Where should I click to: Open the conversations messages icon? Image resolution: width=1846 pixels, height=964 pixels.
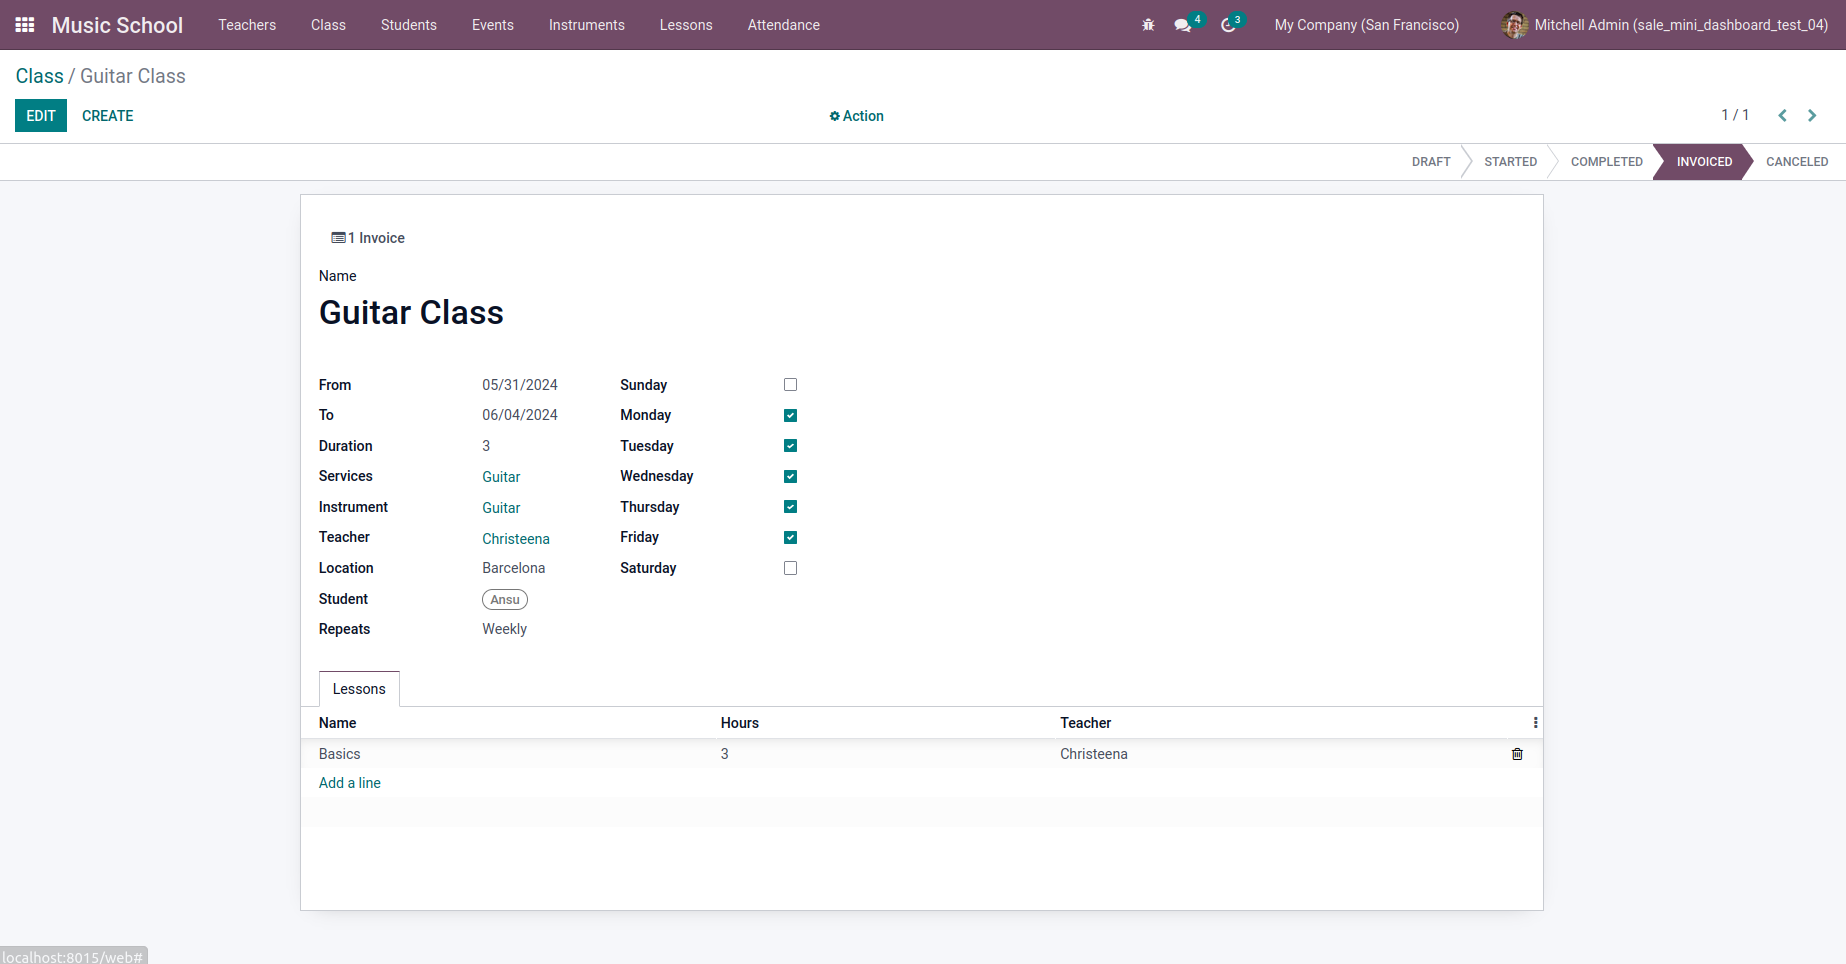1183,25
